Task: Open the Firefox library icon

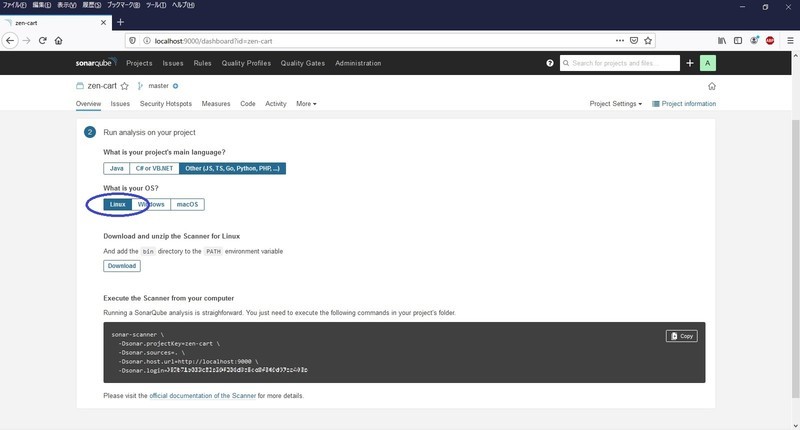Action: (x=722, y=41)
